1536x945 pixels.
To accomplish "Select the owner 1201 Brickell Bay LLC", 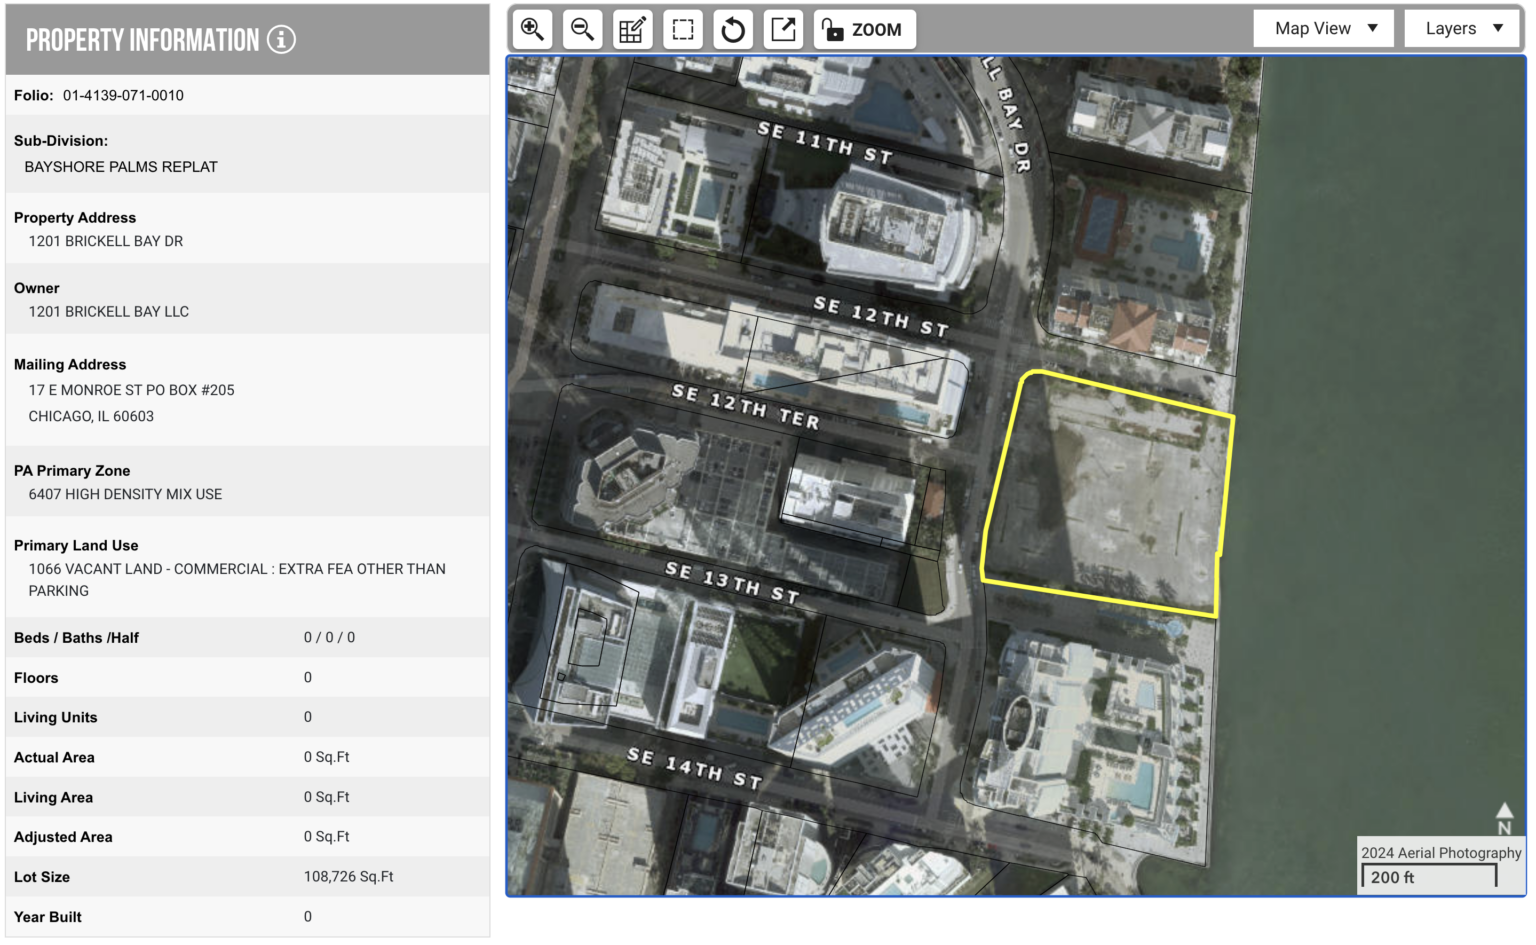I will click(x=109, y=312).
